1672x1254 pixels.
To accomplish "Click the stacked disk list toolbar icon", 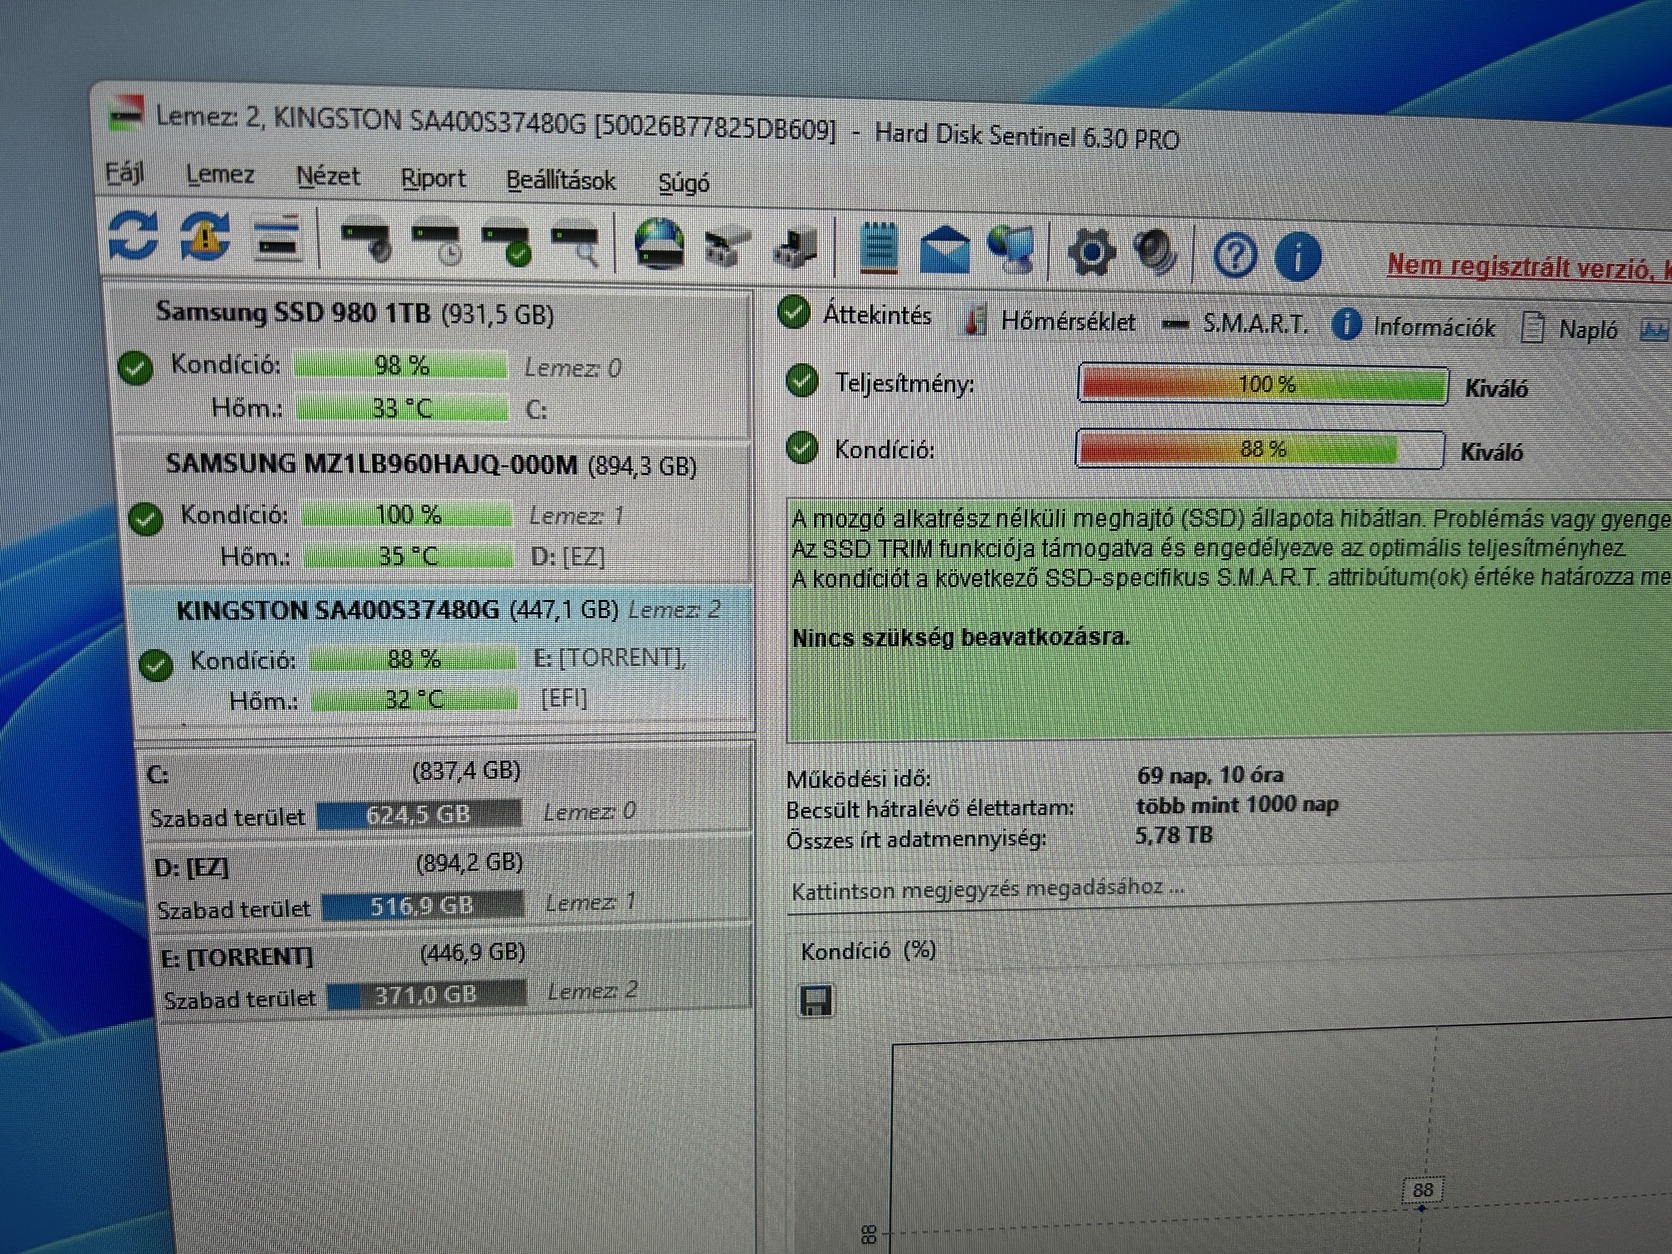I will [x=278, y=240].
